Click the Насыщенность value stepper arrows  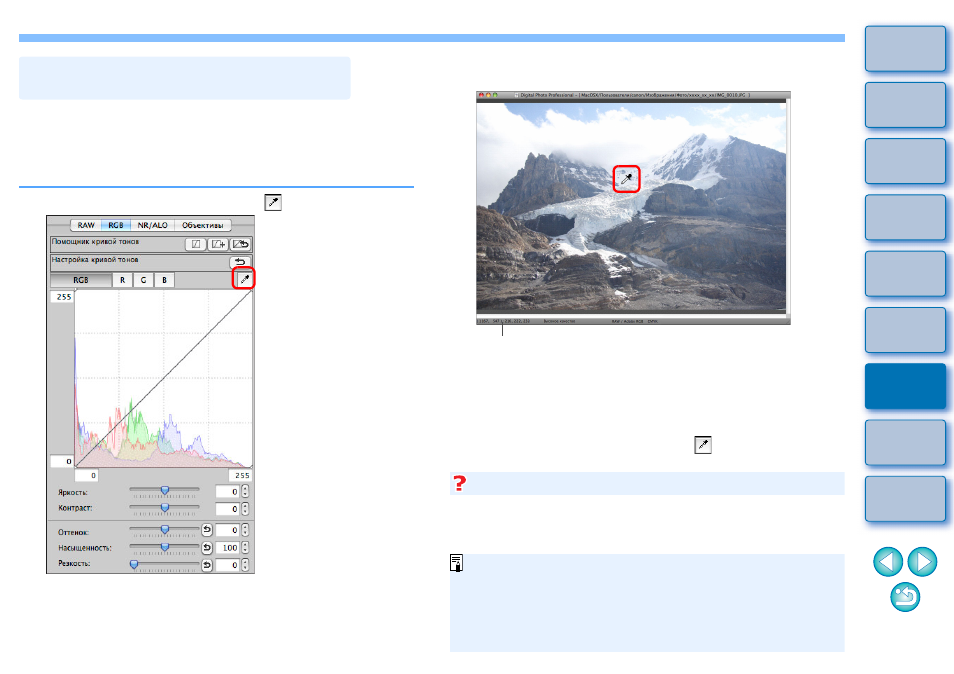click(245, 547)
